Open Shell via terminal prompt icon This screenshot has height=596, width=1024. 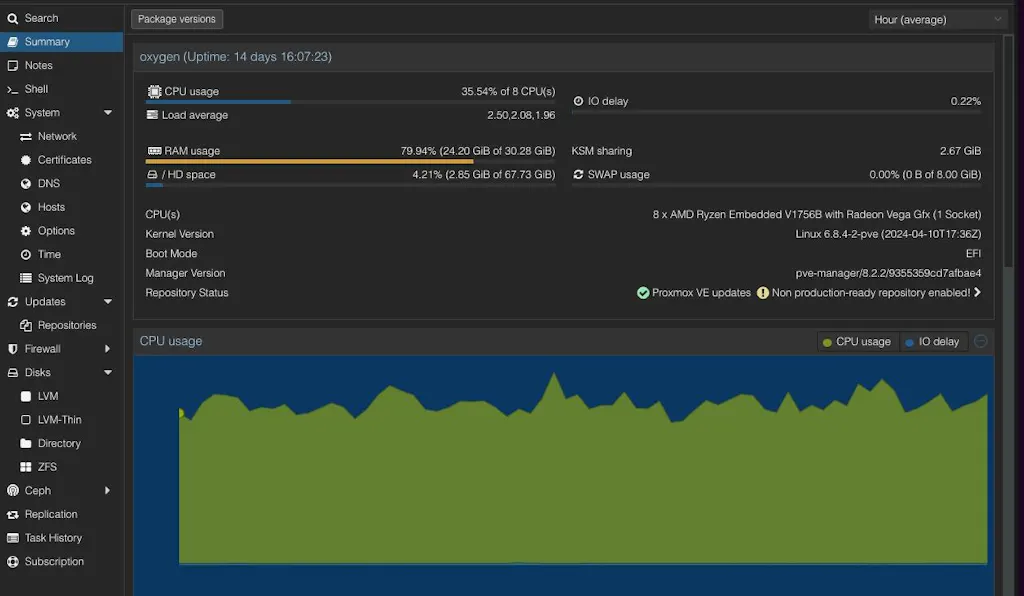click(x=13, y=89)
